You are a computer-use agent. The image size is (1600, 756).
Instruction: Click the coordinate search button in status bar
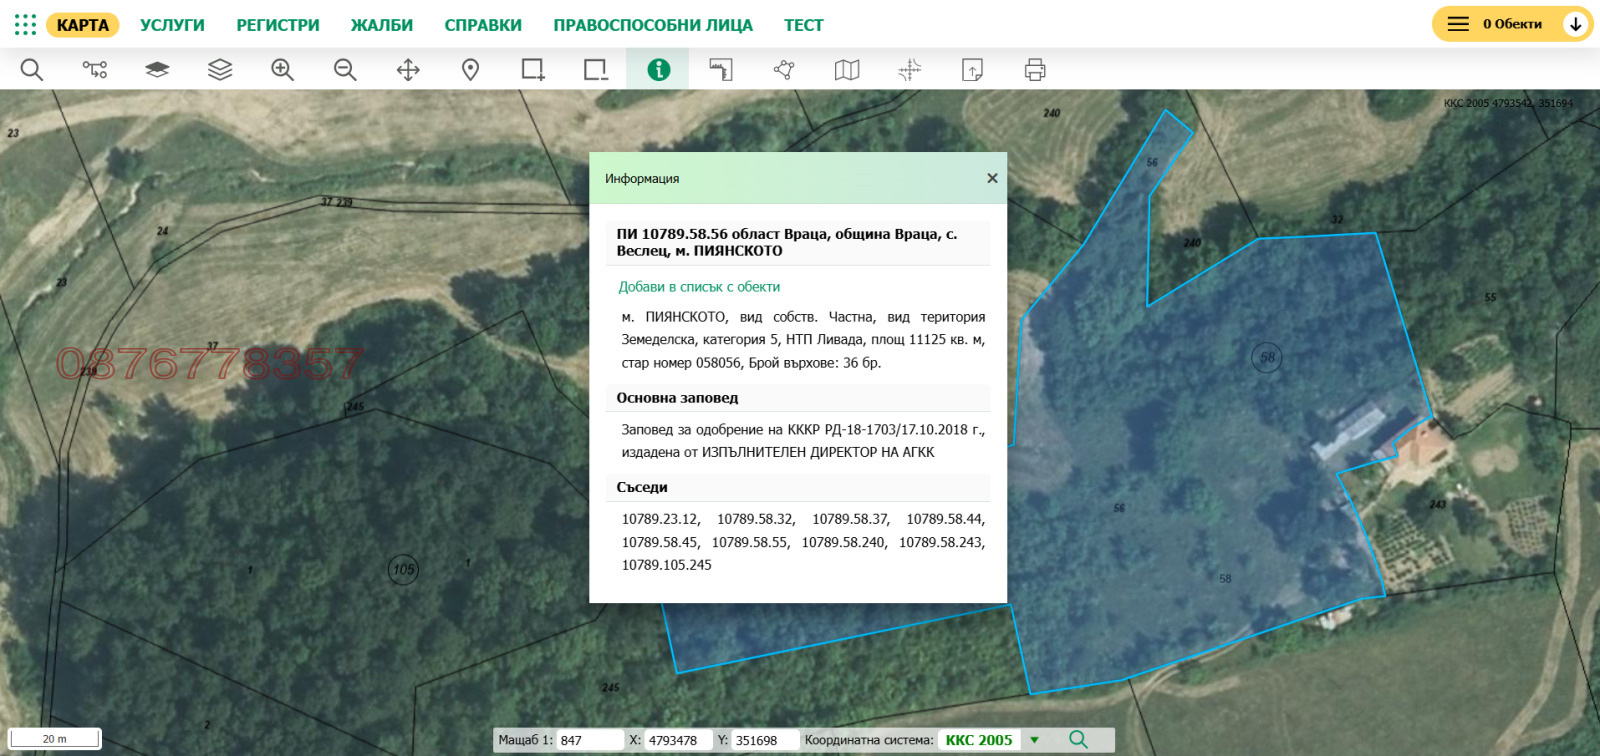(x=1078, y=740)
